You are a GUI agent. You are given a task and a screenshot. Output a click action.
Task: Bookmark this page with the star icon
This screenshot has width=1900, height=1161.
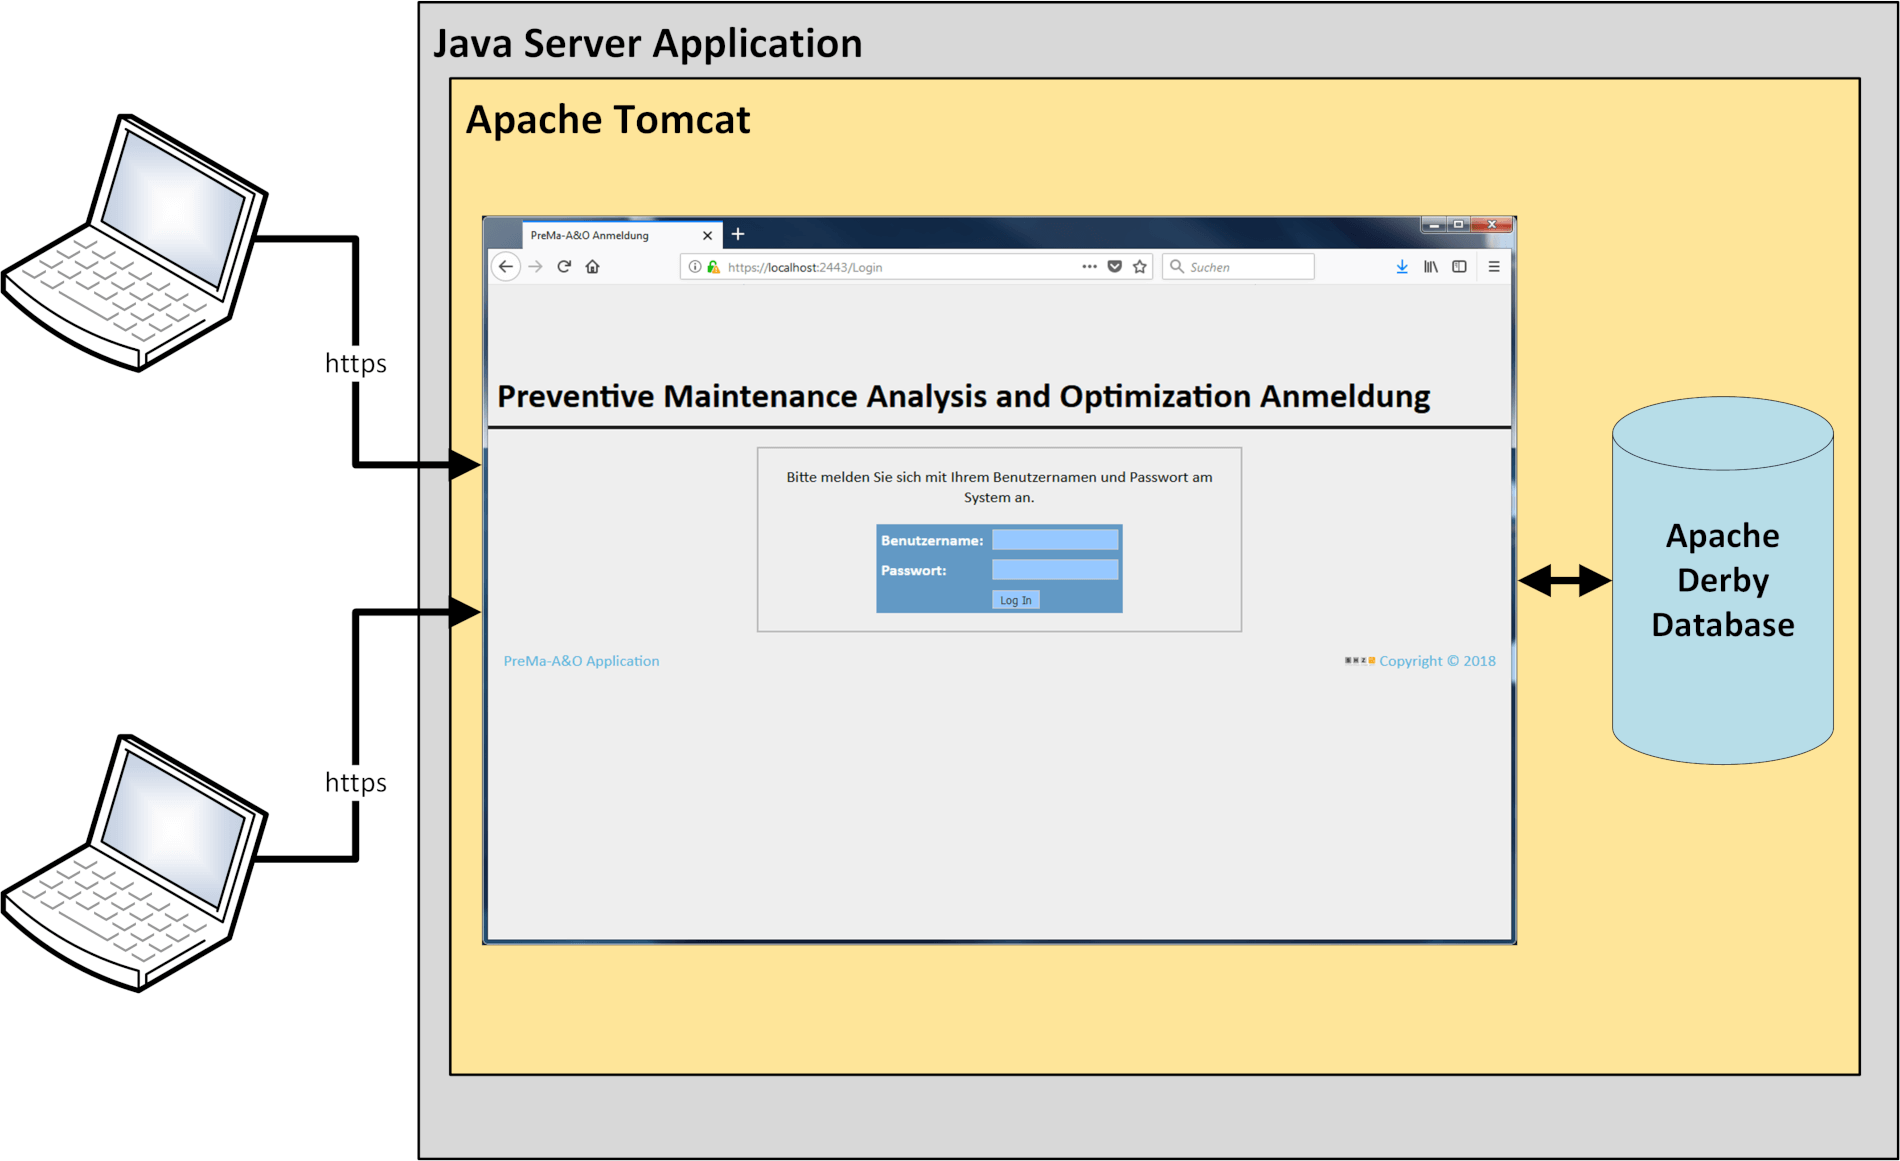coord(1139,267)
